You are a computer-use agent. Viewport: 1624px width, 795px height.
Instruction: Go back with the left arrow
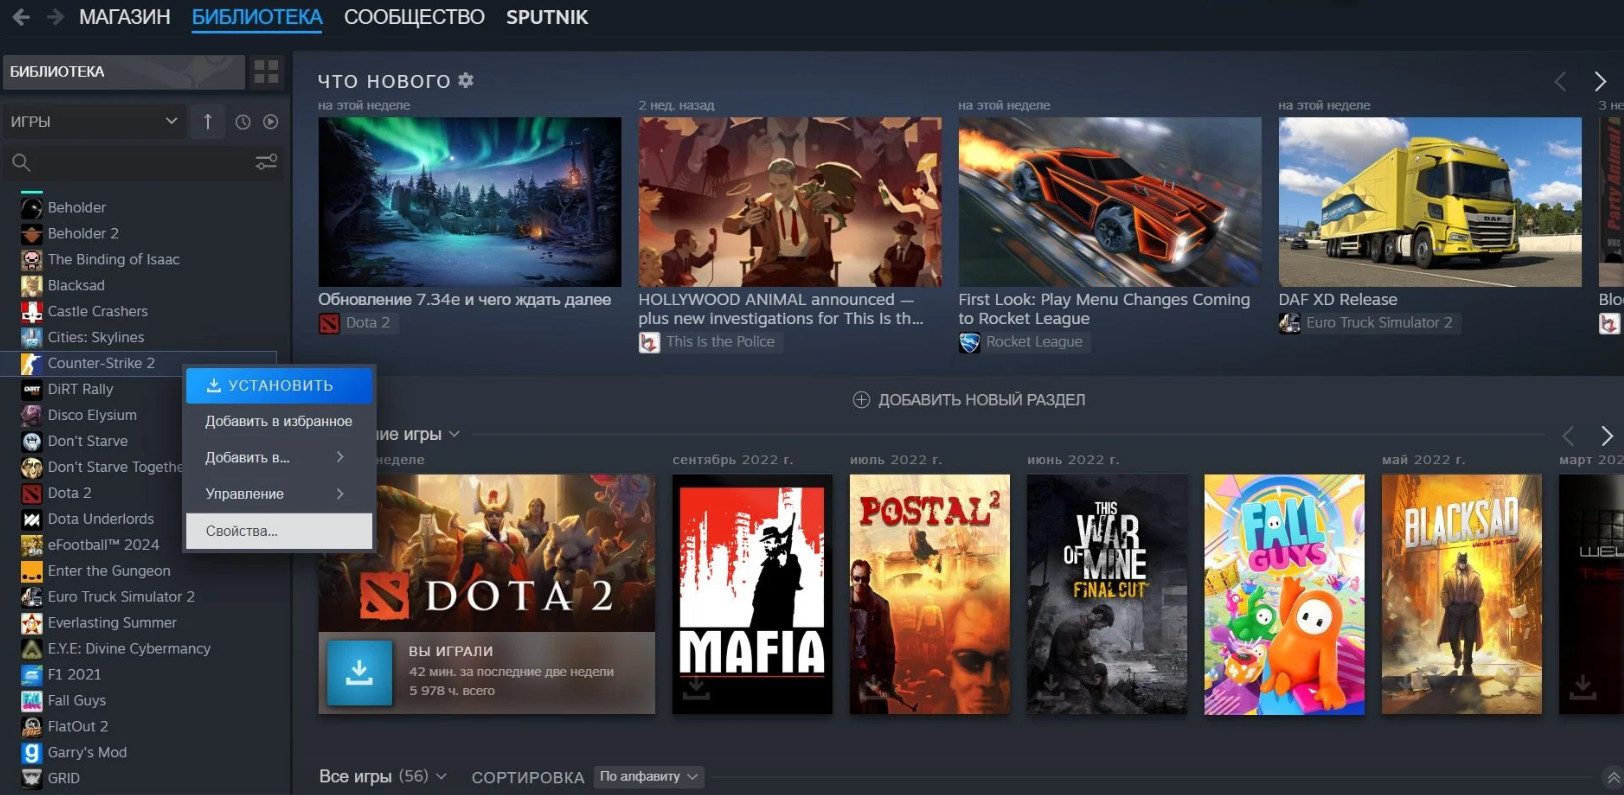point(20,17)
